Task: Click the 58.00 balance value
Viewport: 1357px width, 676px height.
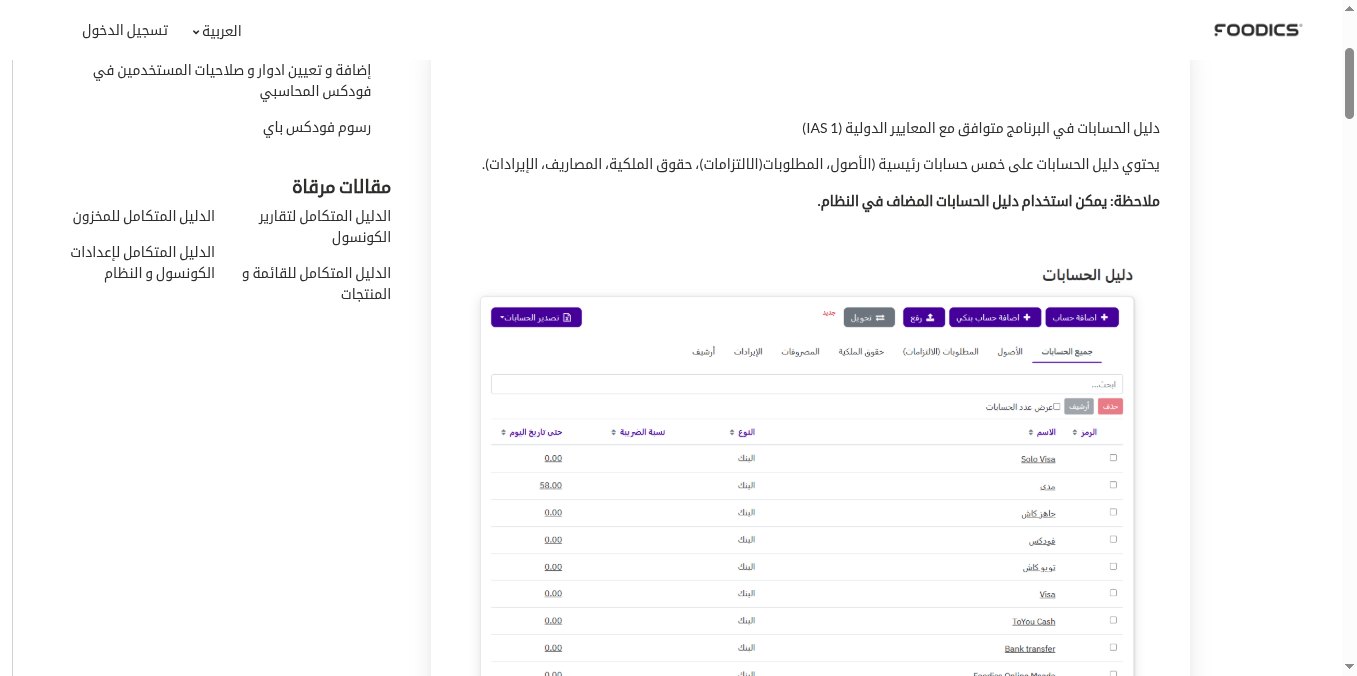Action: point(550,485)
